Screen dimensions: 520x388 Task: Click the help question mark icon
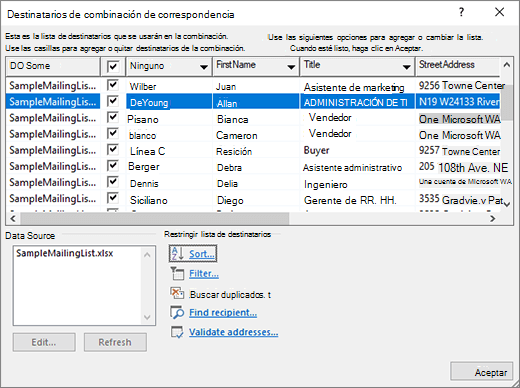461,13
